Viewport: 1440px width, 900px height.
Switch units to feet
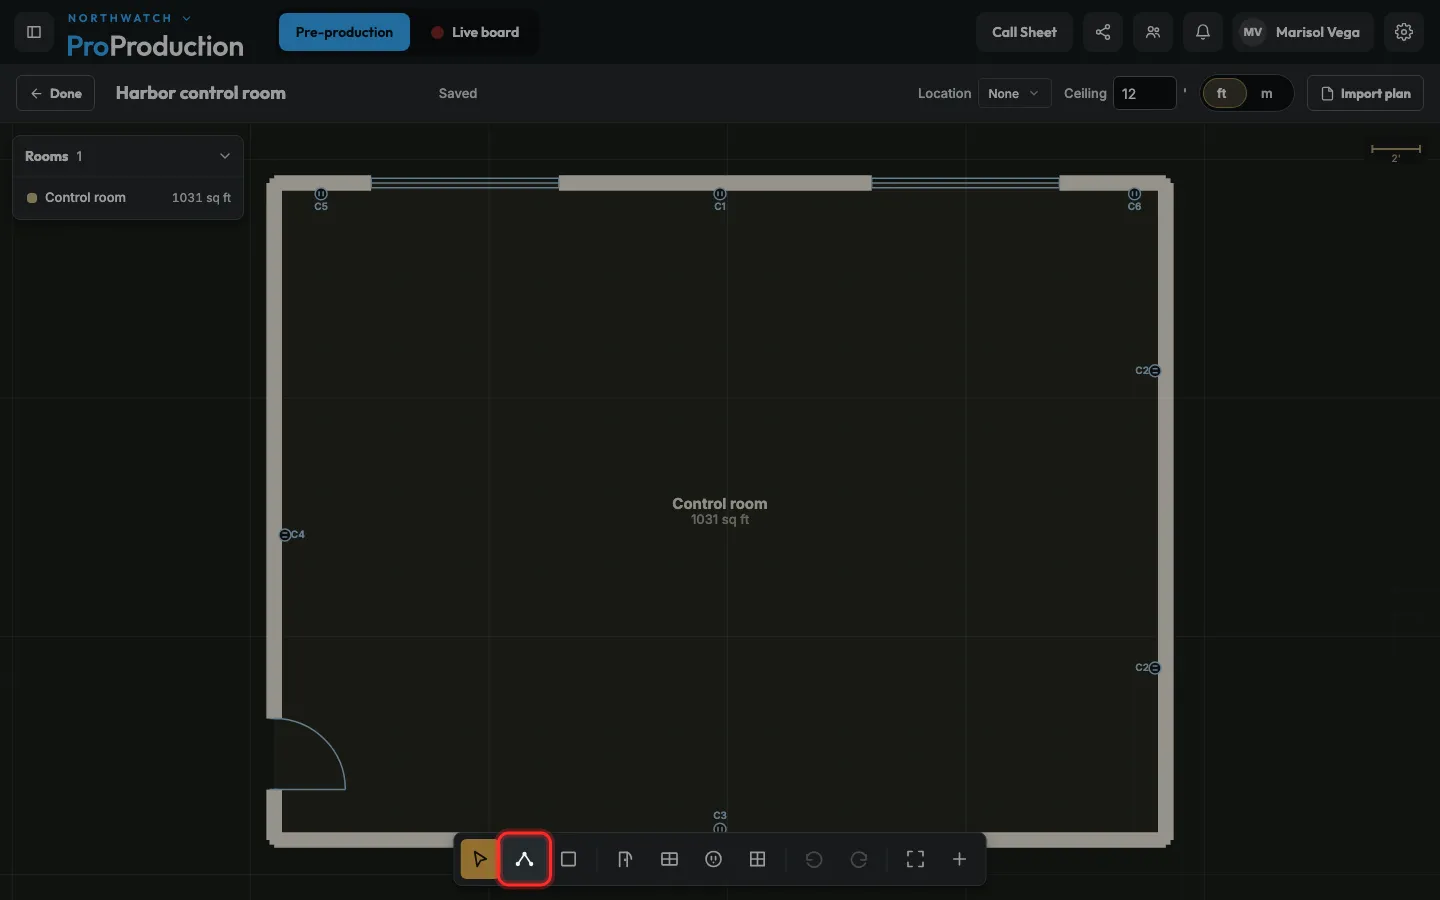1222,93
